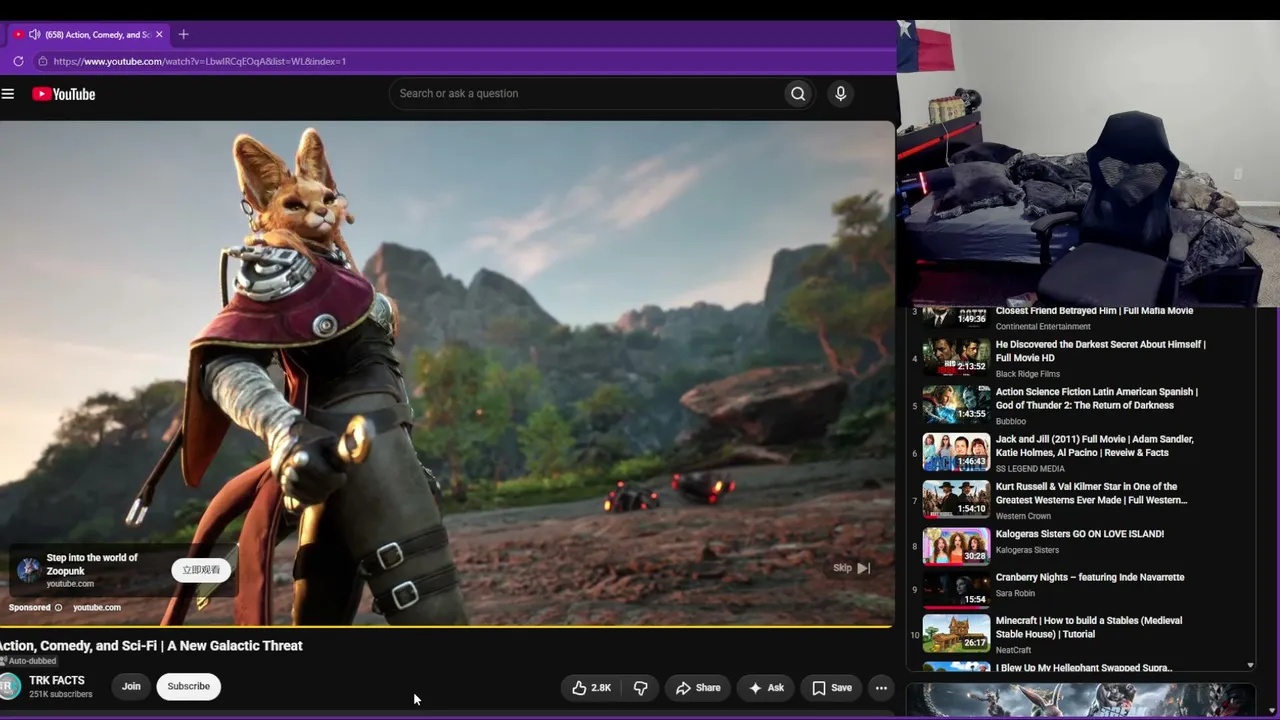Share this video

pos(698,688)
